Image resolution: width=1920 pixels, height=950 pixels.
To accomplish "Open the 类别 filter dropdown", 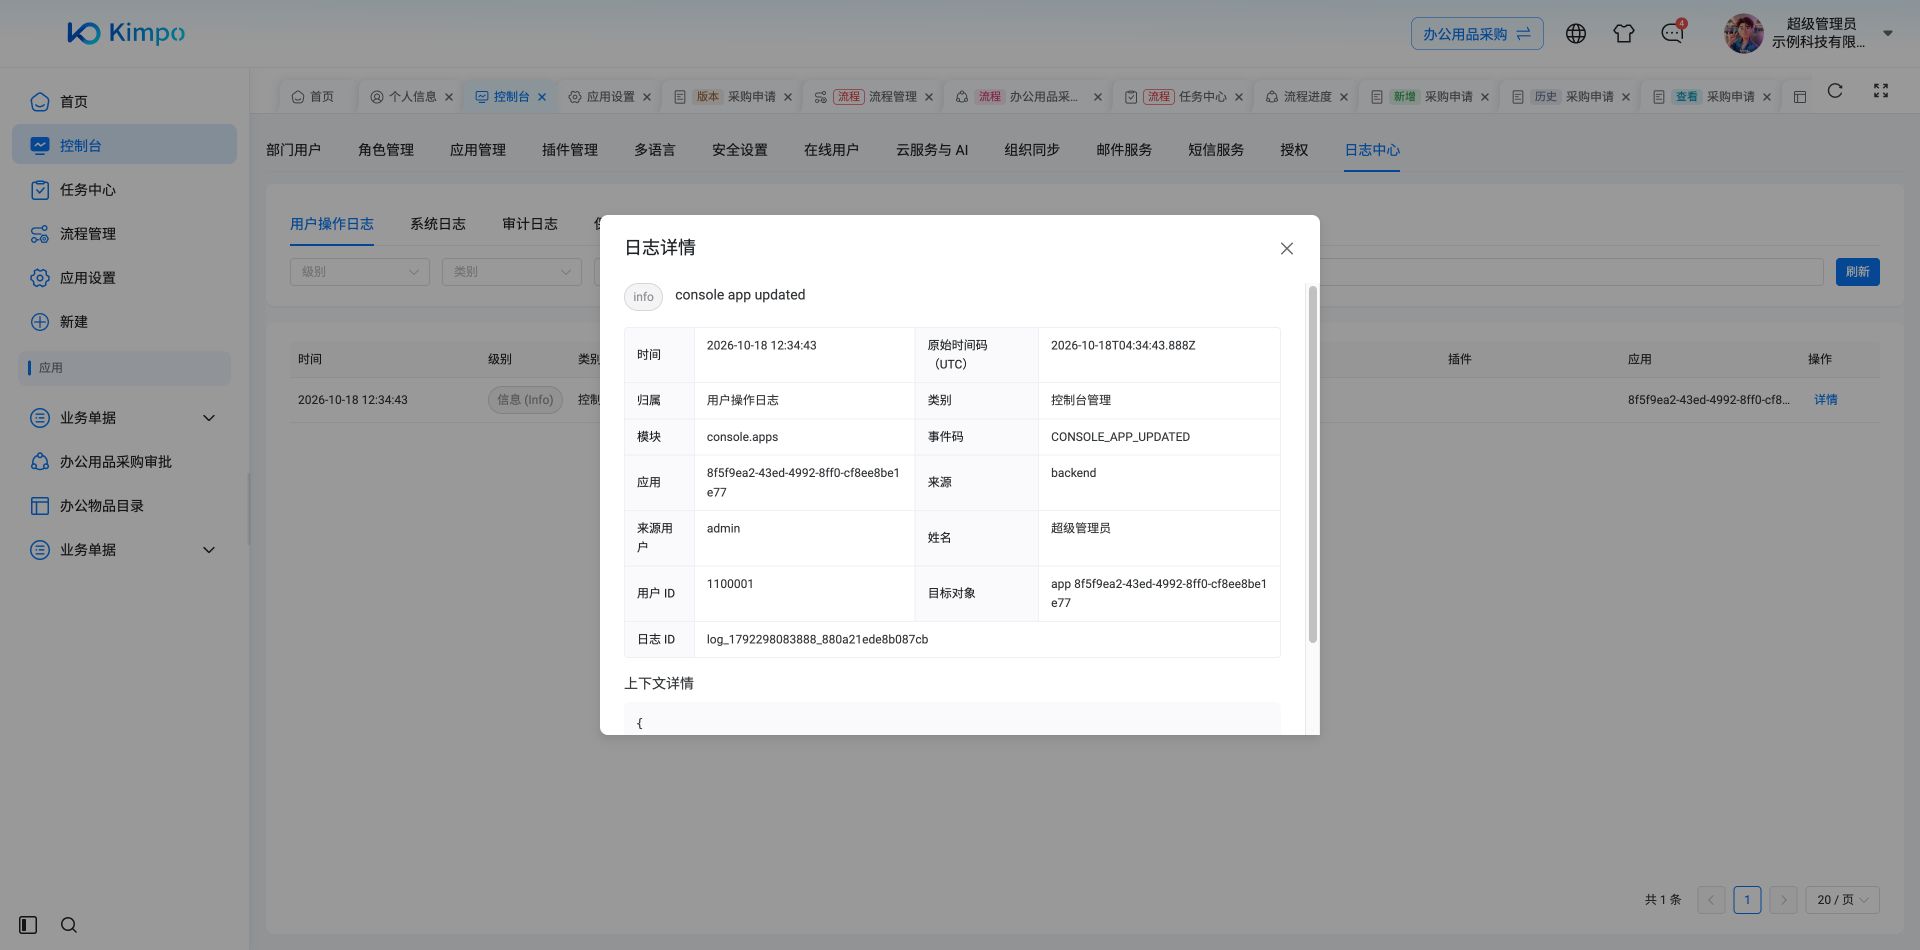I will tap(512, 272).
